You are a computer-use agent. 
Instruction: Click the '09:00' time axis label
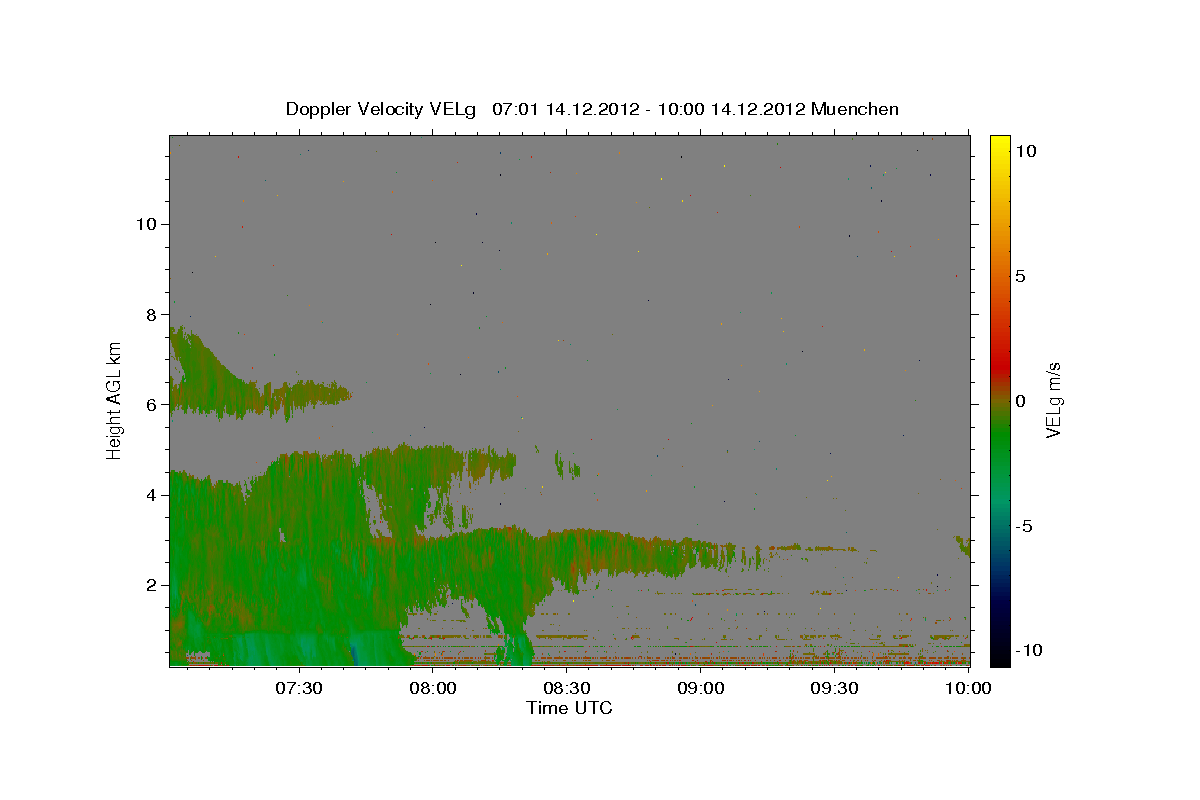pos(701,689)
